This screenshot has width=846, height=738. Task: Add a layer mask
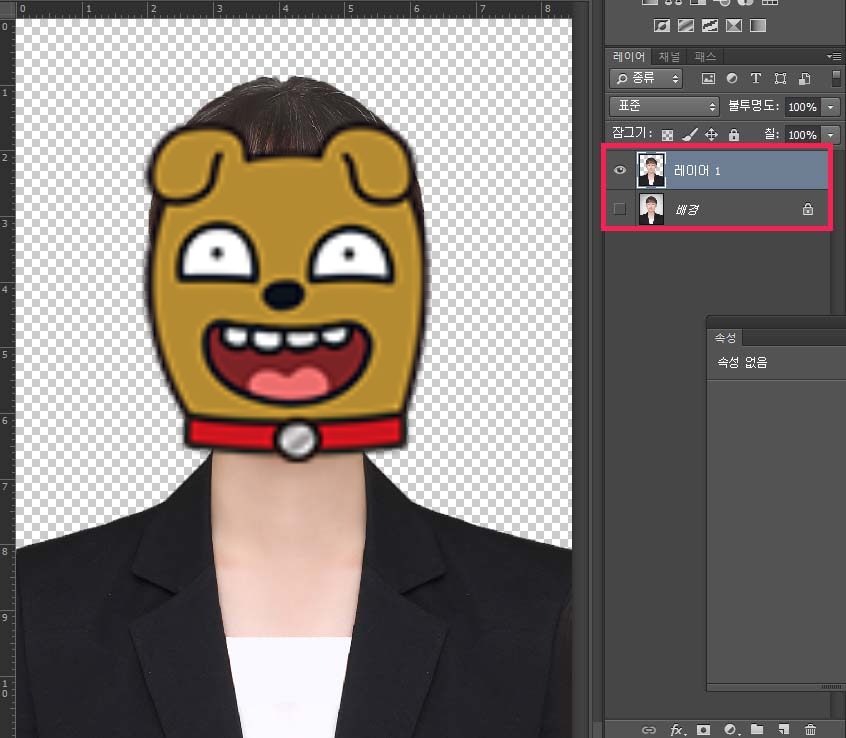point(704,730)
